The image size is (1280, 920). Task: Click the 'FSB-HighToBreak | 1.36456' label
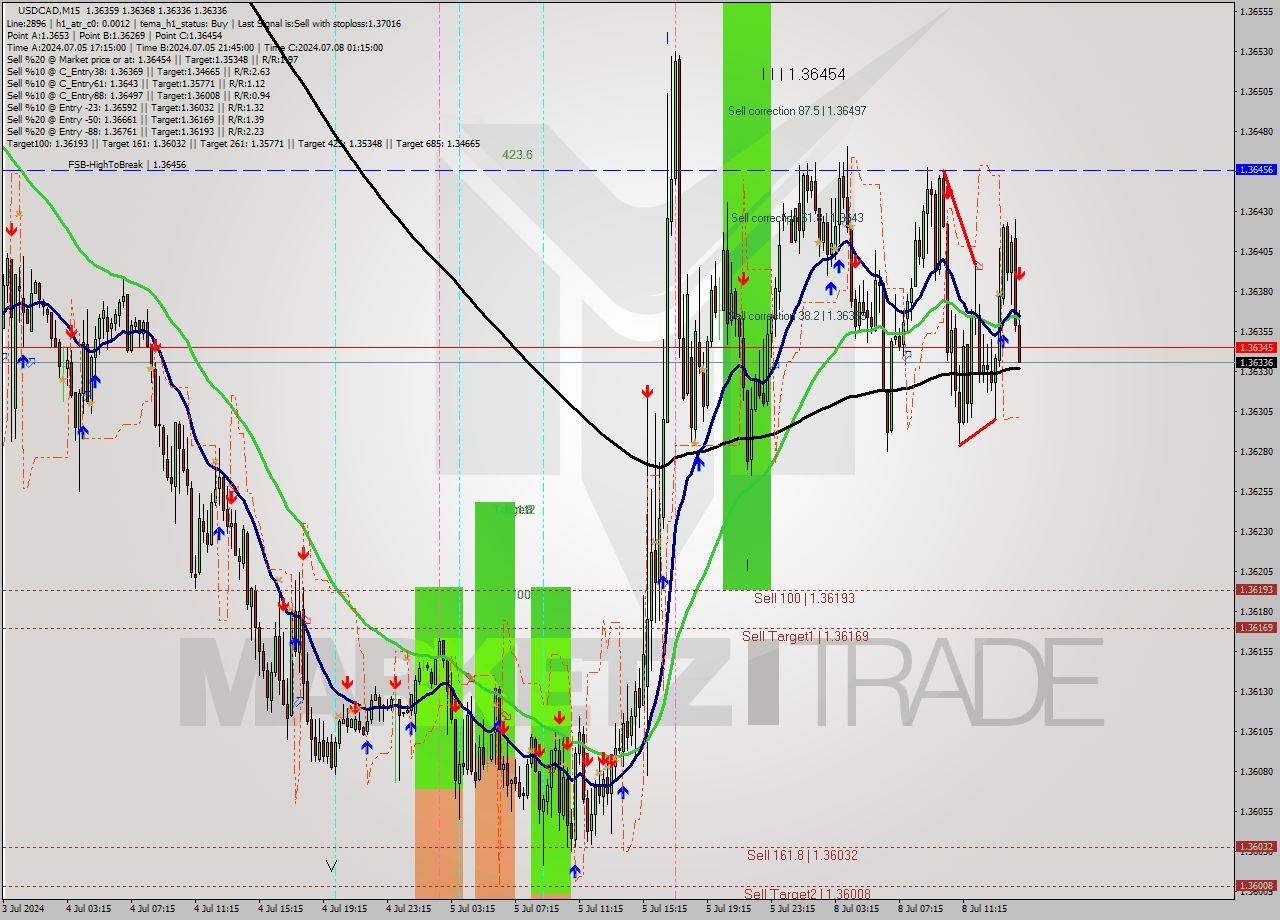coord(127,164)
